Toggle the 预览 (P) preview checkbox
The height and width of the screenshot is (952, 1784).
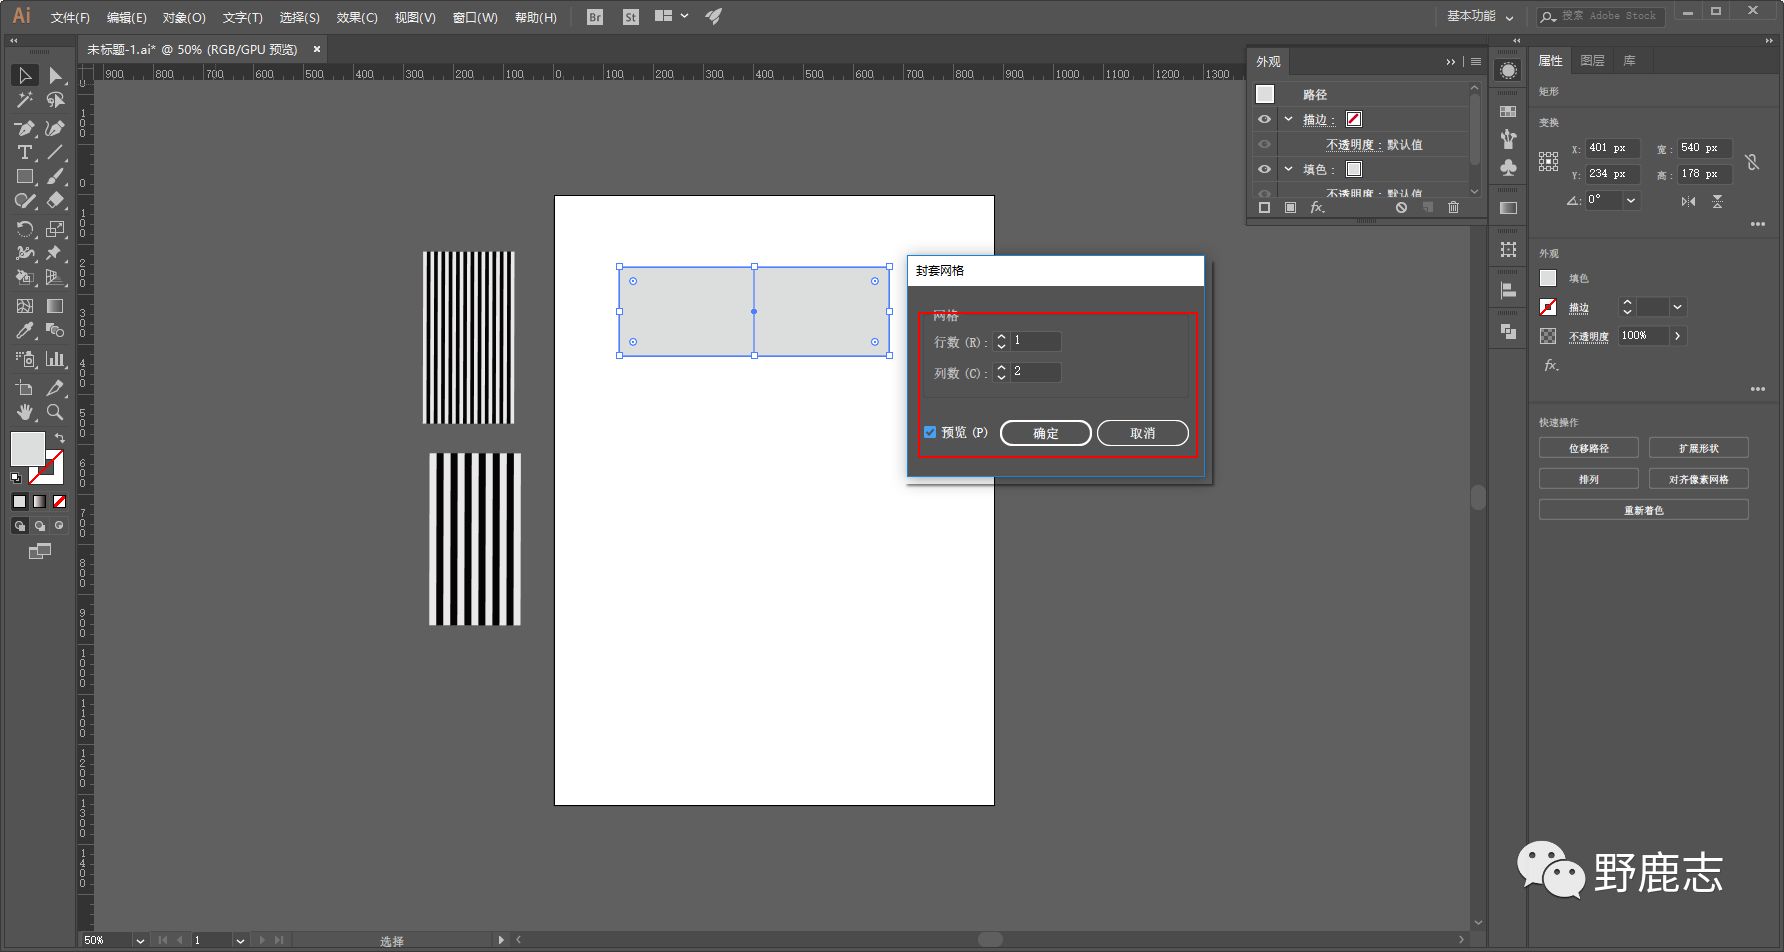pyautogui.click(x=930, y=432)
